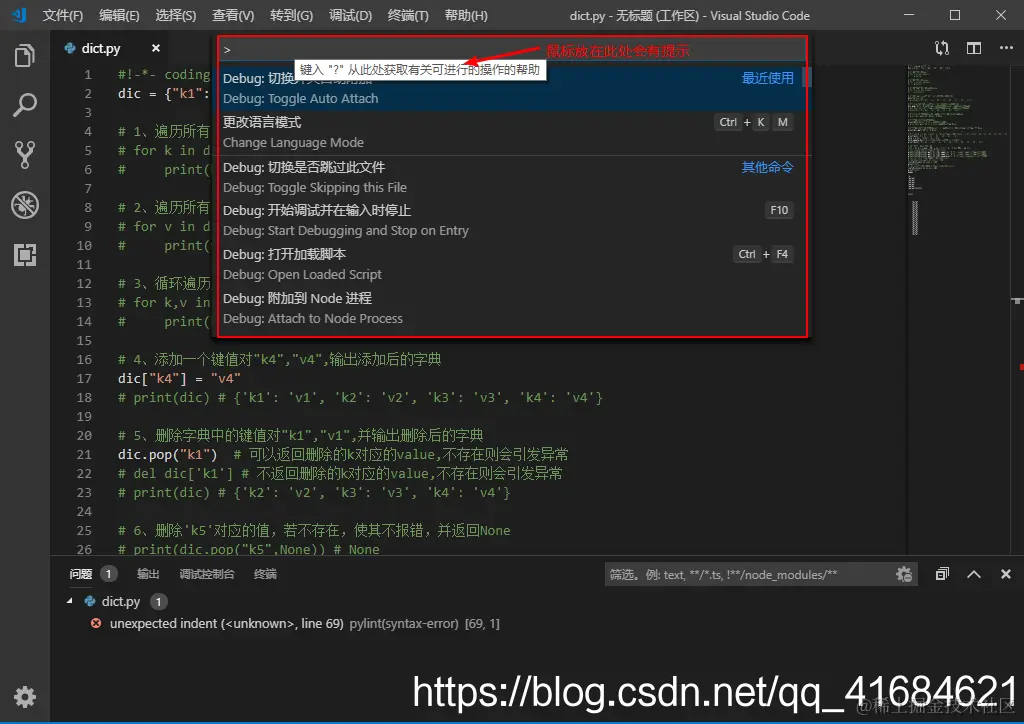Close the dict.py editor tab
Viewport: 1024px width, 724px height.
tap(155, 48)
